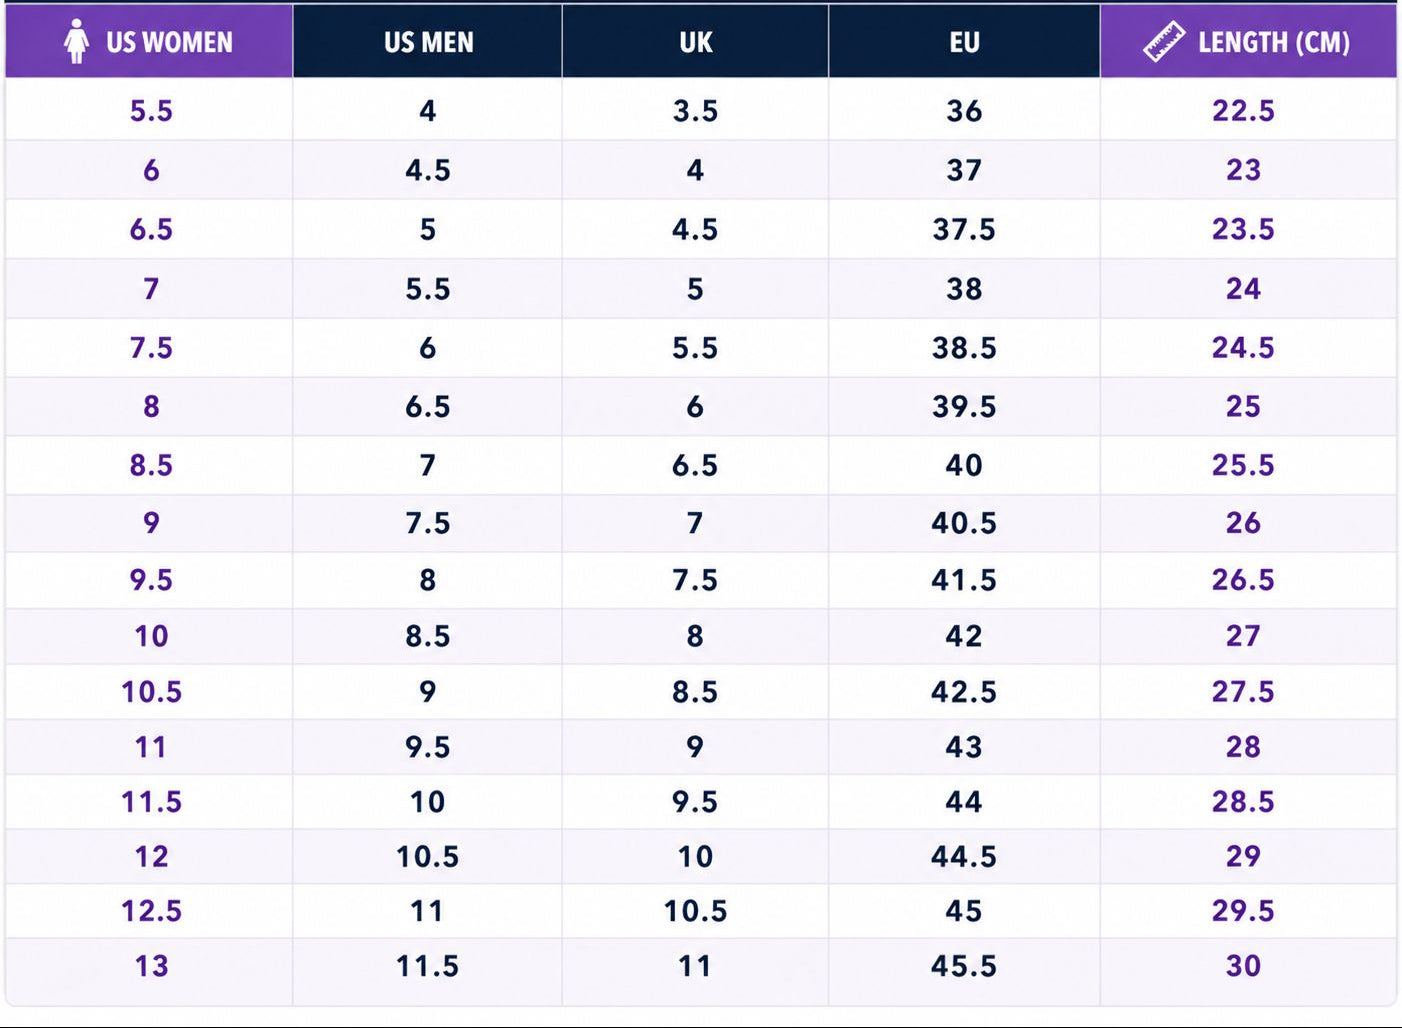This screenshot has width=1402, height=1028.
Task: Click US Women size 5.5 cell
Action: coord(149,110)
